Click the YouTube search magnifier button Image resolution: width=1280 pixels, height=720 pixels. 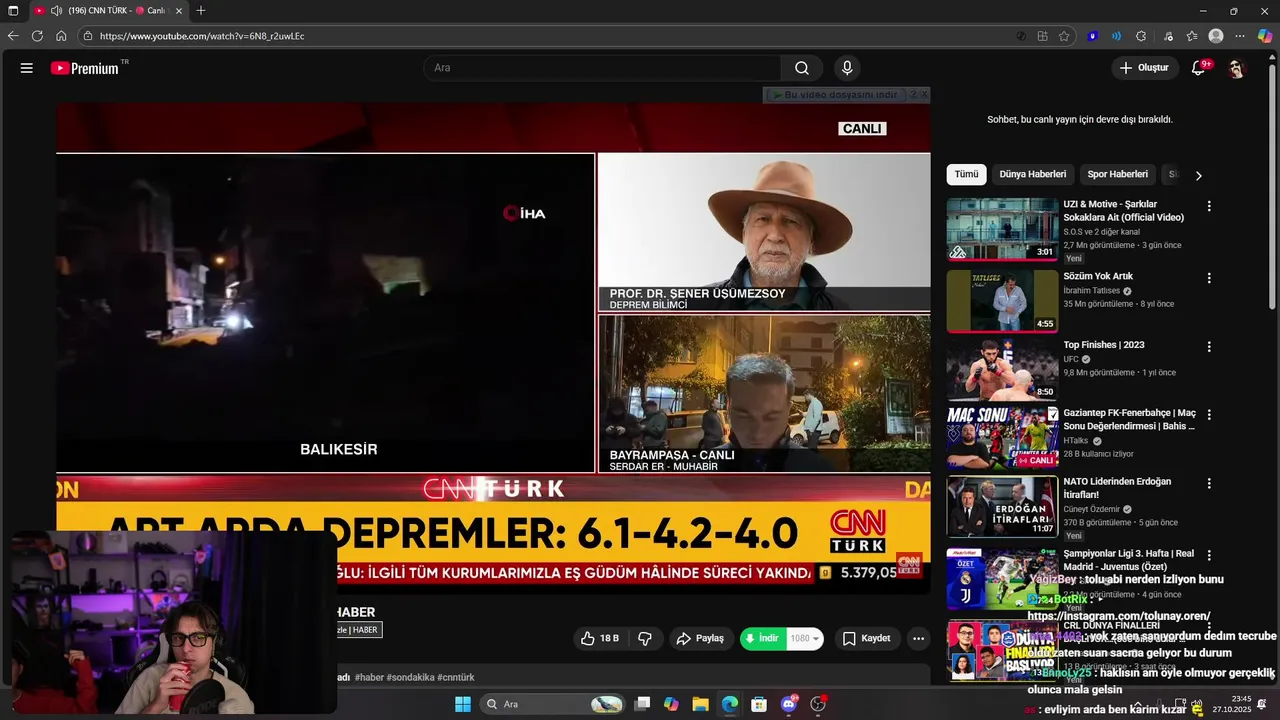802,68
